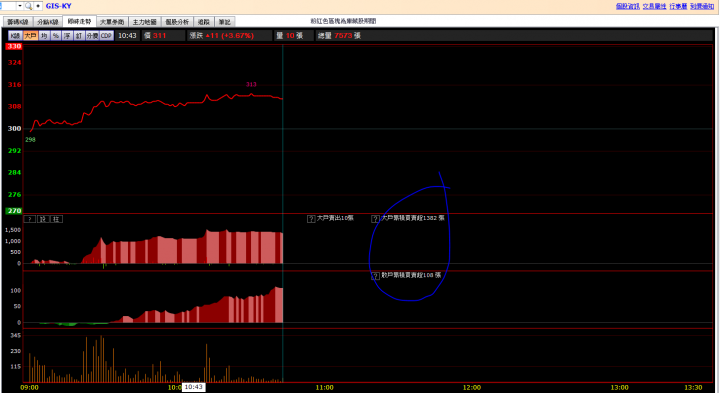Click the 大戶賣出10張 label
This screenshot has height=393, width=720.
(335, 218)
